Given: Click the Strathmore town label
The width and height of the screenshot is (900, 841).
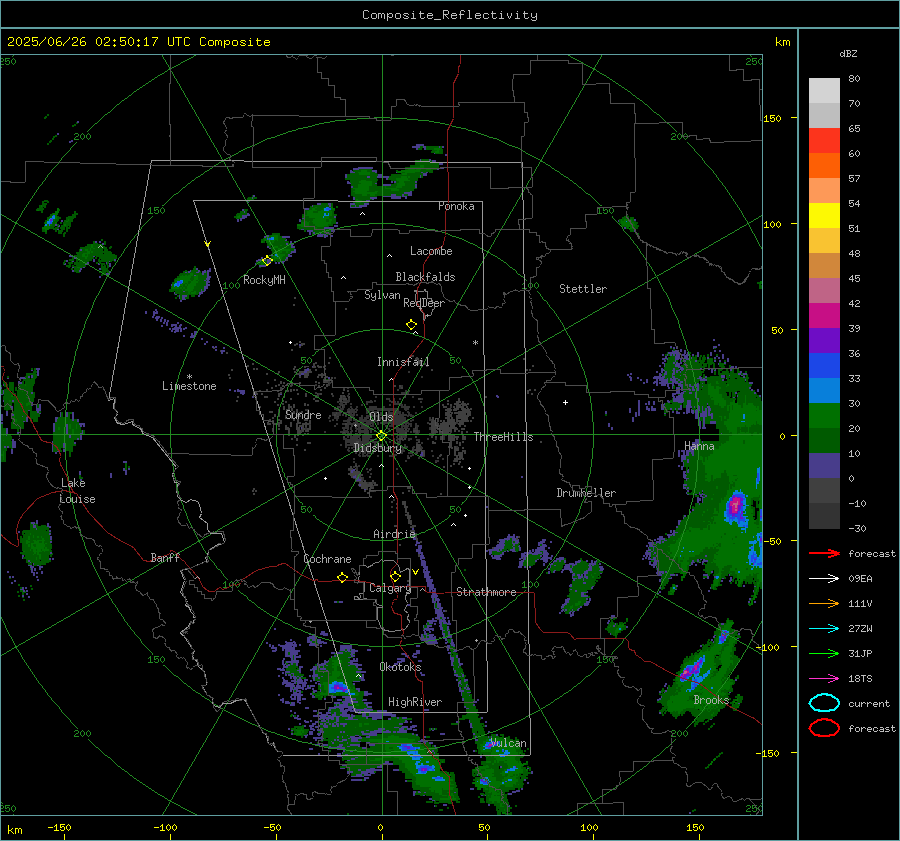Looking at the screenshot, I should pyautogui.click(x=486, y=592).
